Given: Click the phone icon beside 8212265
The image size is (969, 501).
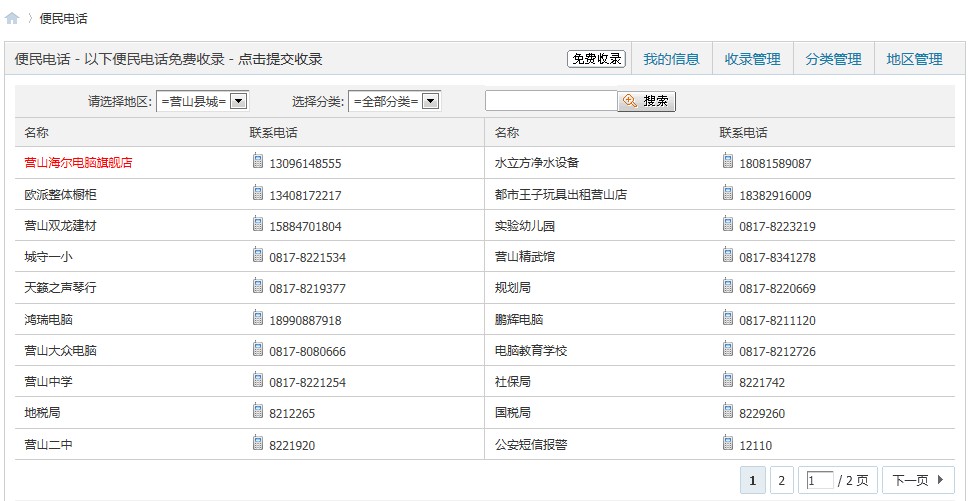Looking at the screenshot, I should (258, 411).
